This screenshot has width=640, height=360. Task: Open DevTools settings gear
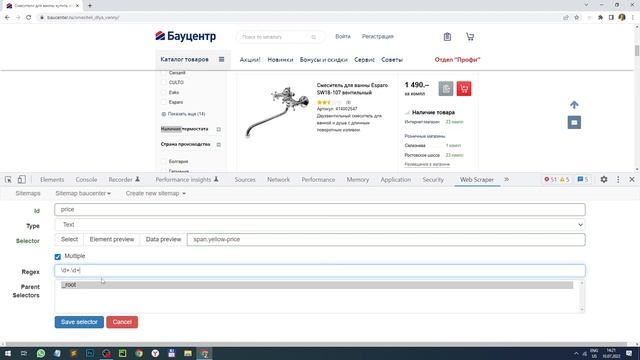pyautogui.click(x=604, y=180)
